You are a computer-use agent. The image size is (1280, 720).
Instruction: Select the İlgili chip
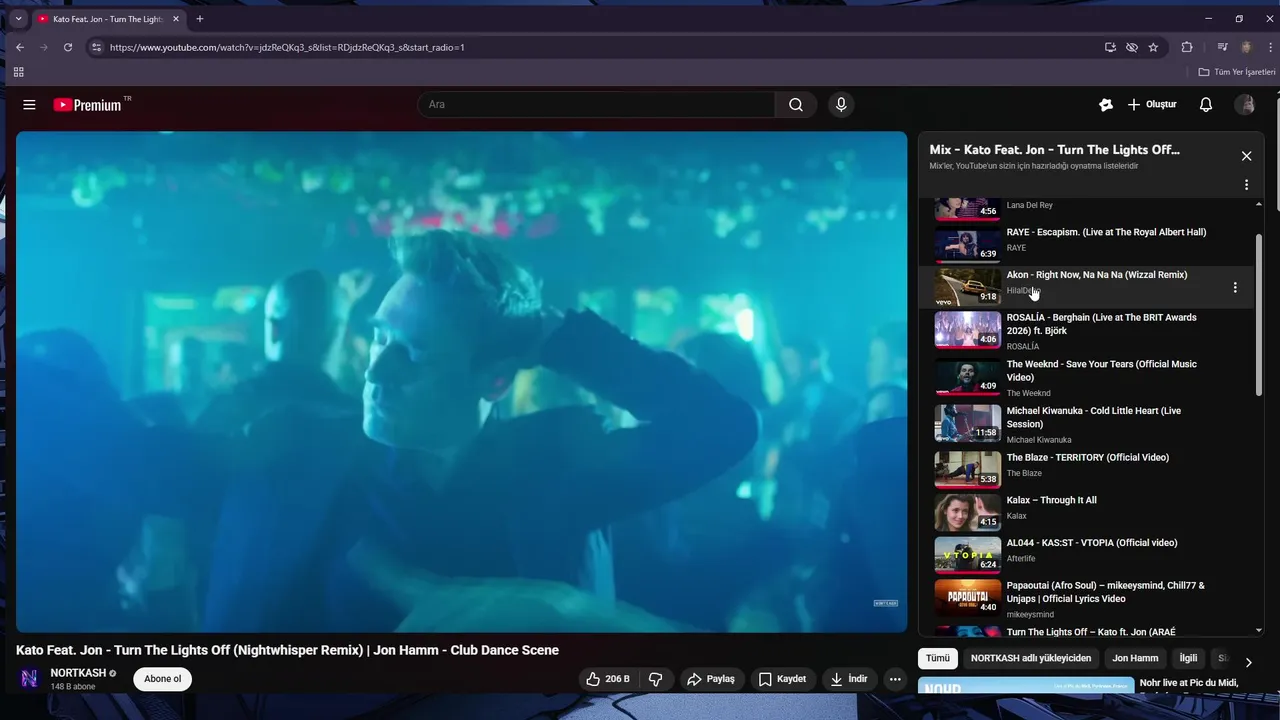1188,658
